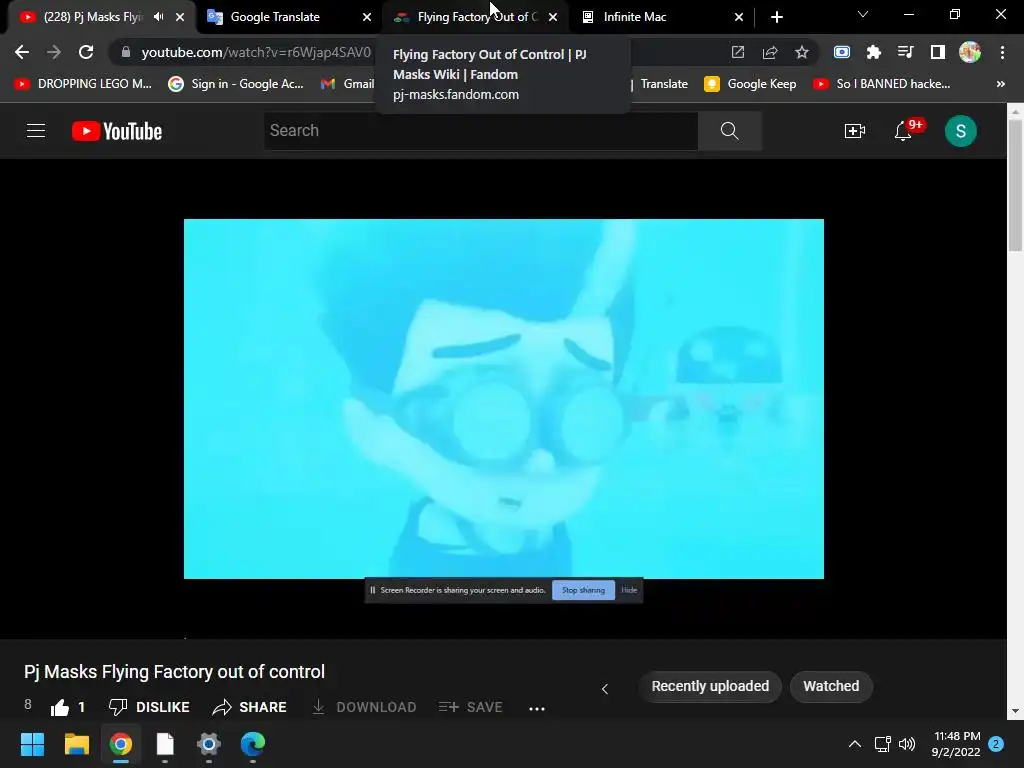The width and height of the screenshot is (1024, 768).
Task: Click the URL address bar
Action: [x=256, y=52]
